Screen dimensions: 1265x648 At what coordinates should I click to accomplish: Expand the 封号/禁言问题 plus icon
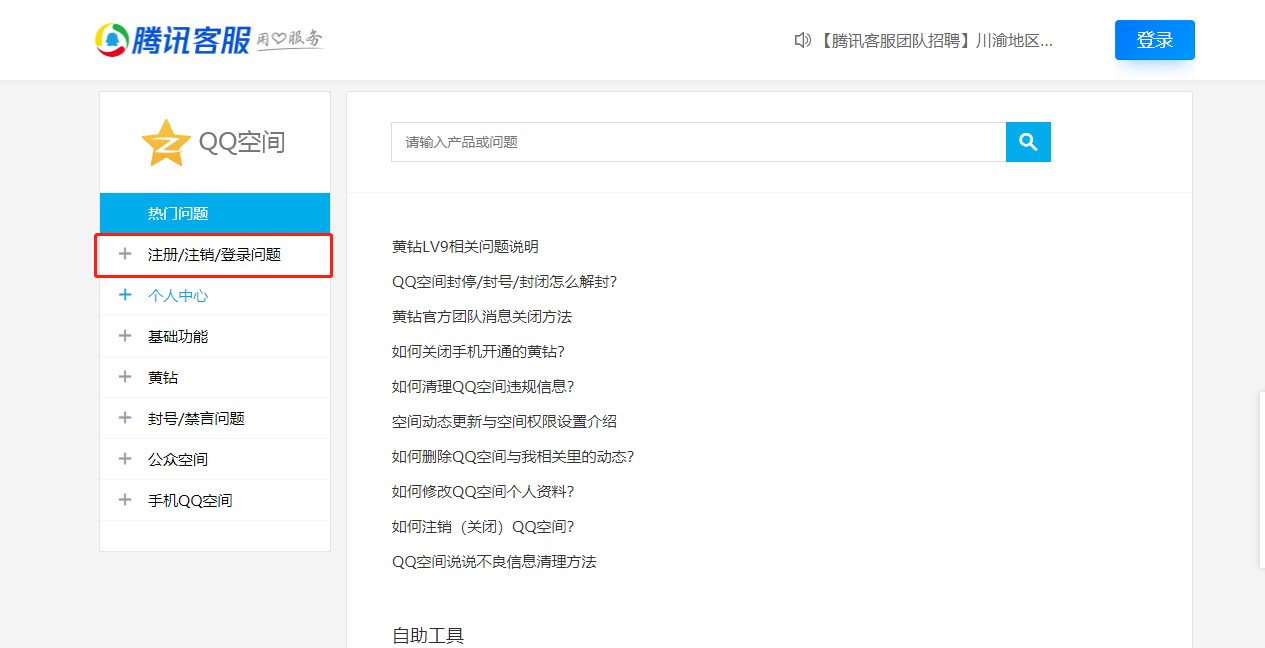click(125, 418)
